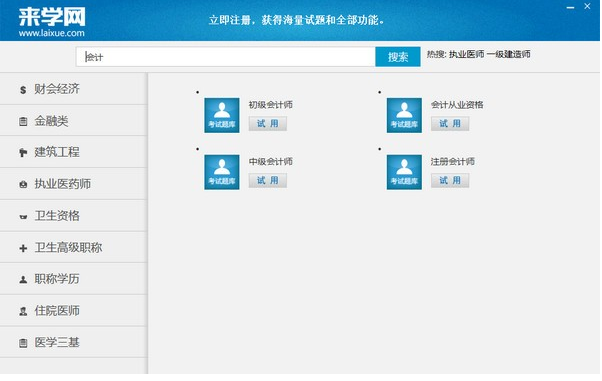Open the 住院医师 category
This screenshot has height=381, width=602.
click(x=73, y=311)
